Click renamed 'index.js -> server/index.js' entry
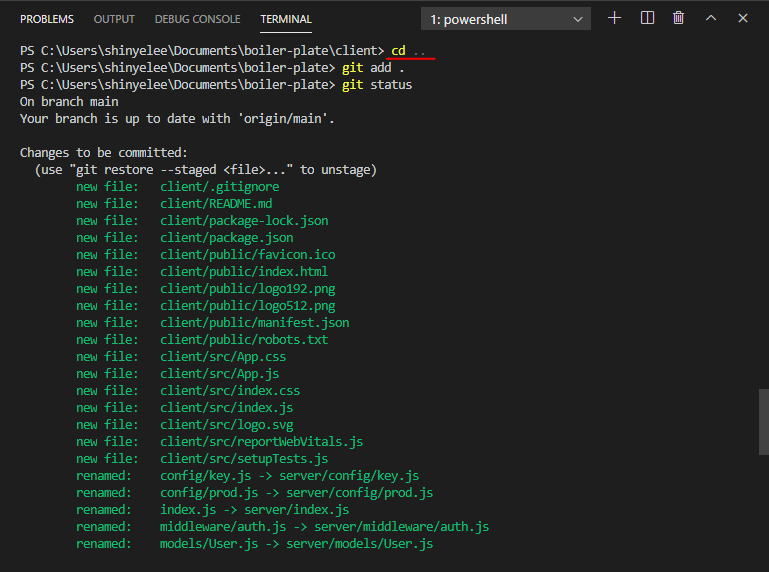769x572 pixels. 255,510
